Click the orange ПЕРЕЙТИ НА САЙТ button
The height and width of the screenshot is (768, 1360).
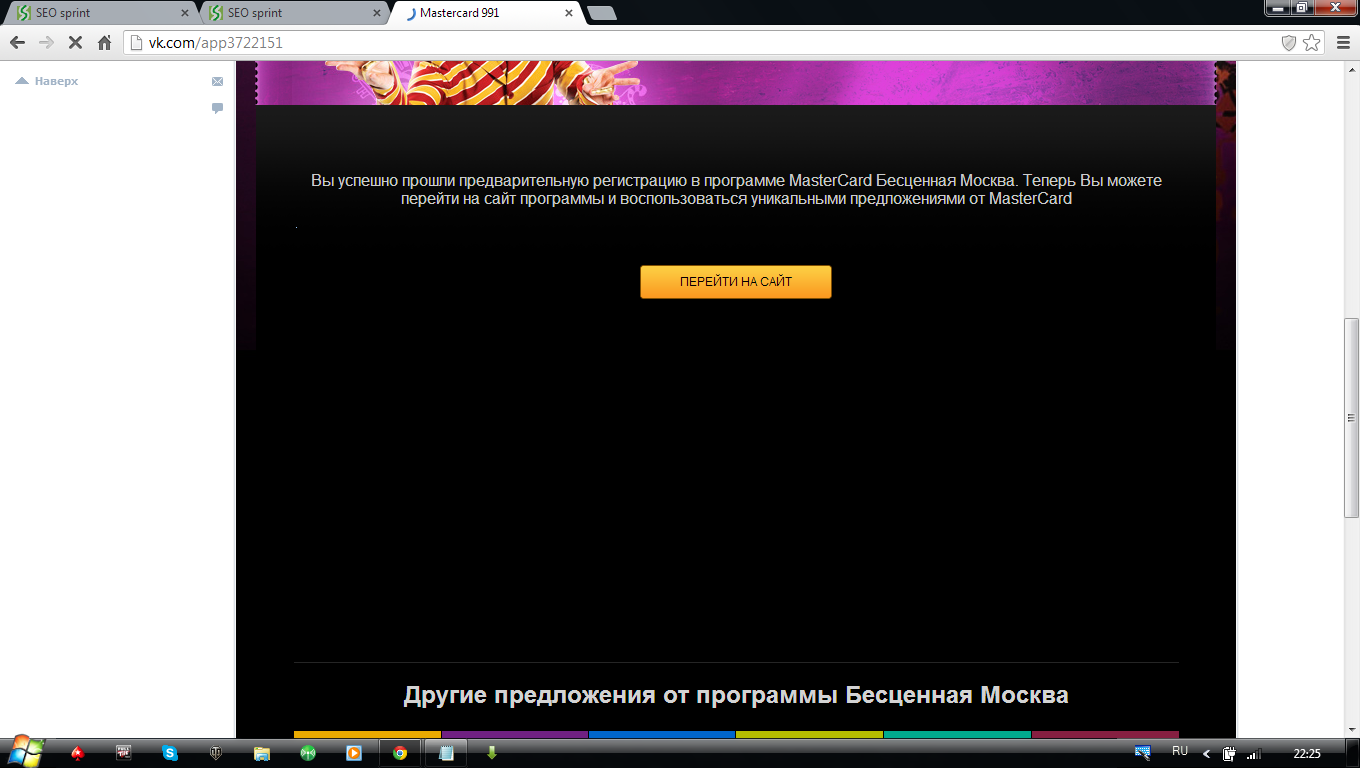click(x=735, y=282)
